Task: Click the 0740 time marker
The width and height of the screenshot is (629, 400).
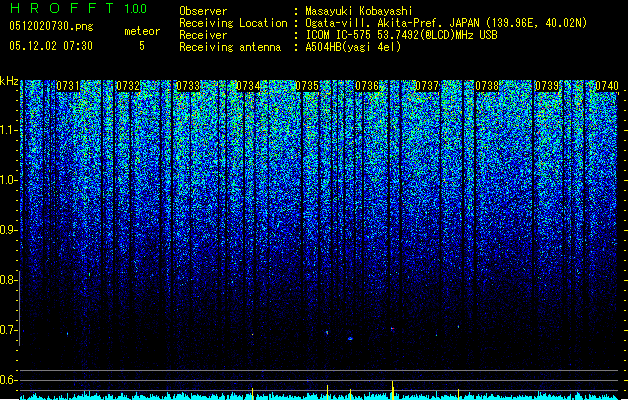Action: [607, 86]
